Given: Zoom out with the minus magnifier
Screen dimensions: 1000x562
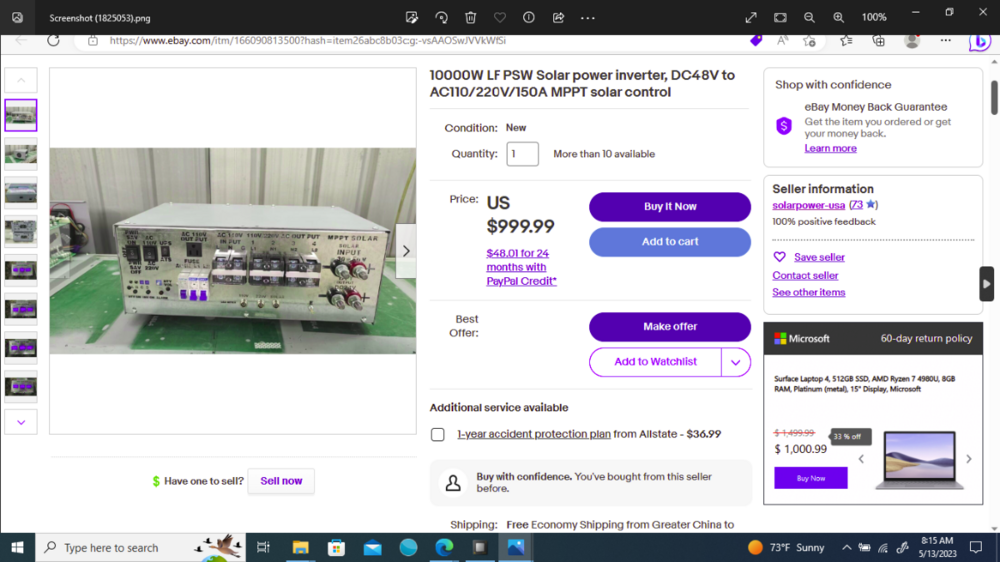Looking at the screenshot, I should tap(809, 18).
